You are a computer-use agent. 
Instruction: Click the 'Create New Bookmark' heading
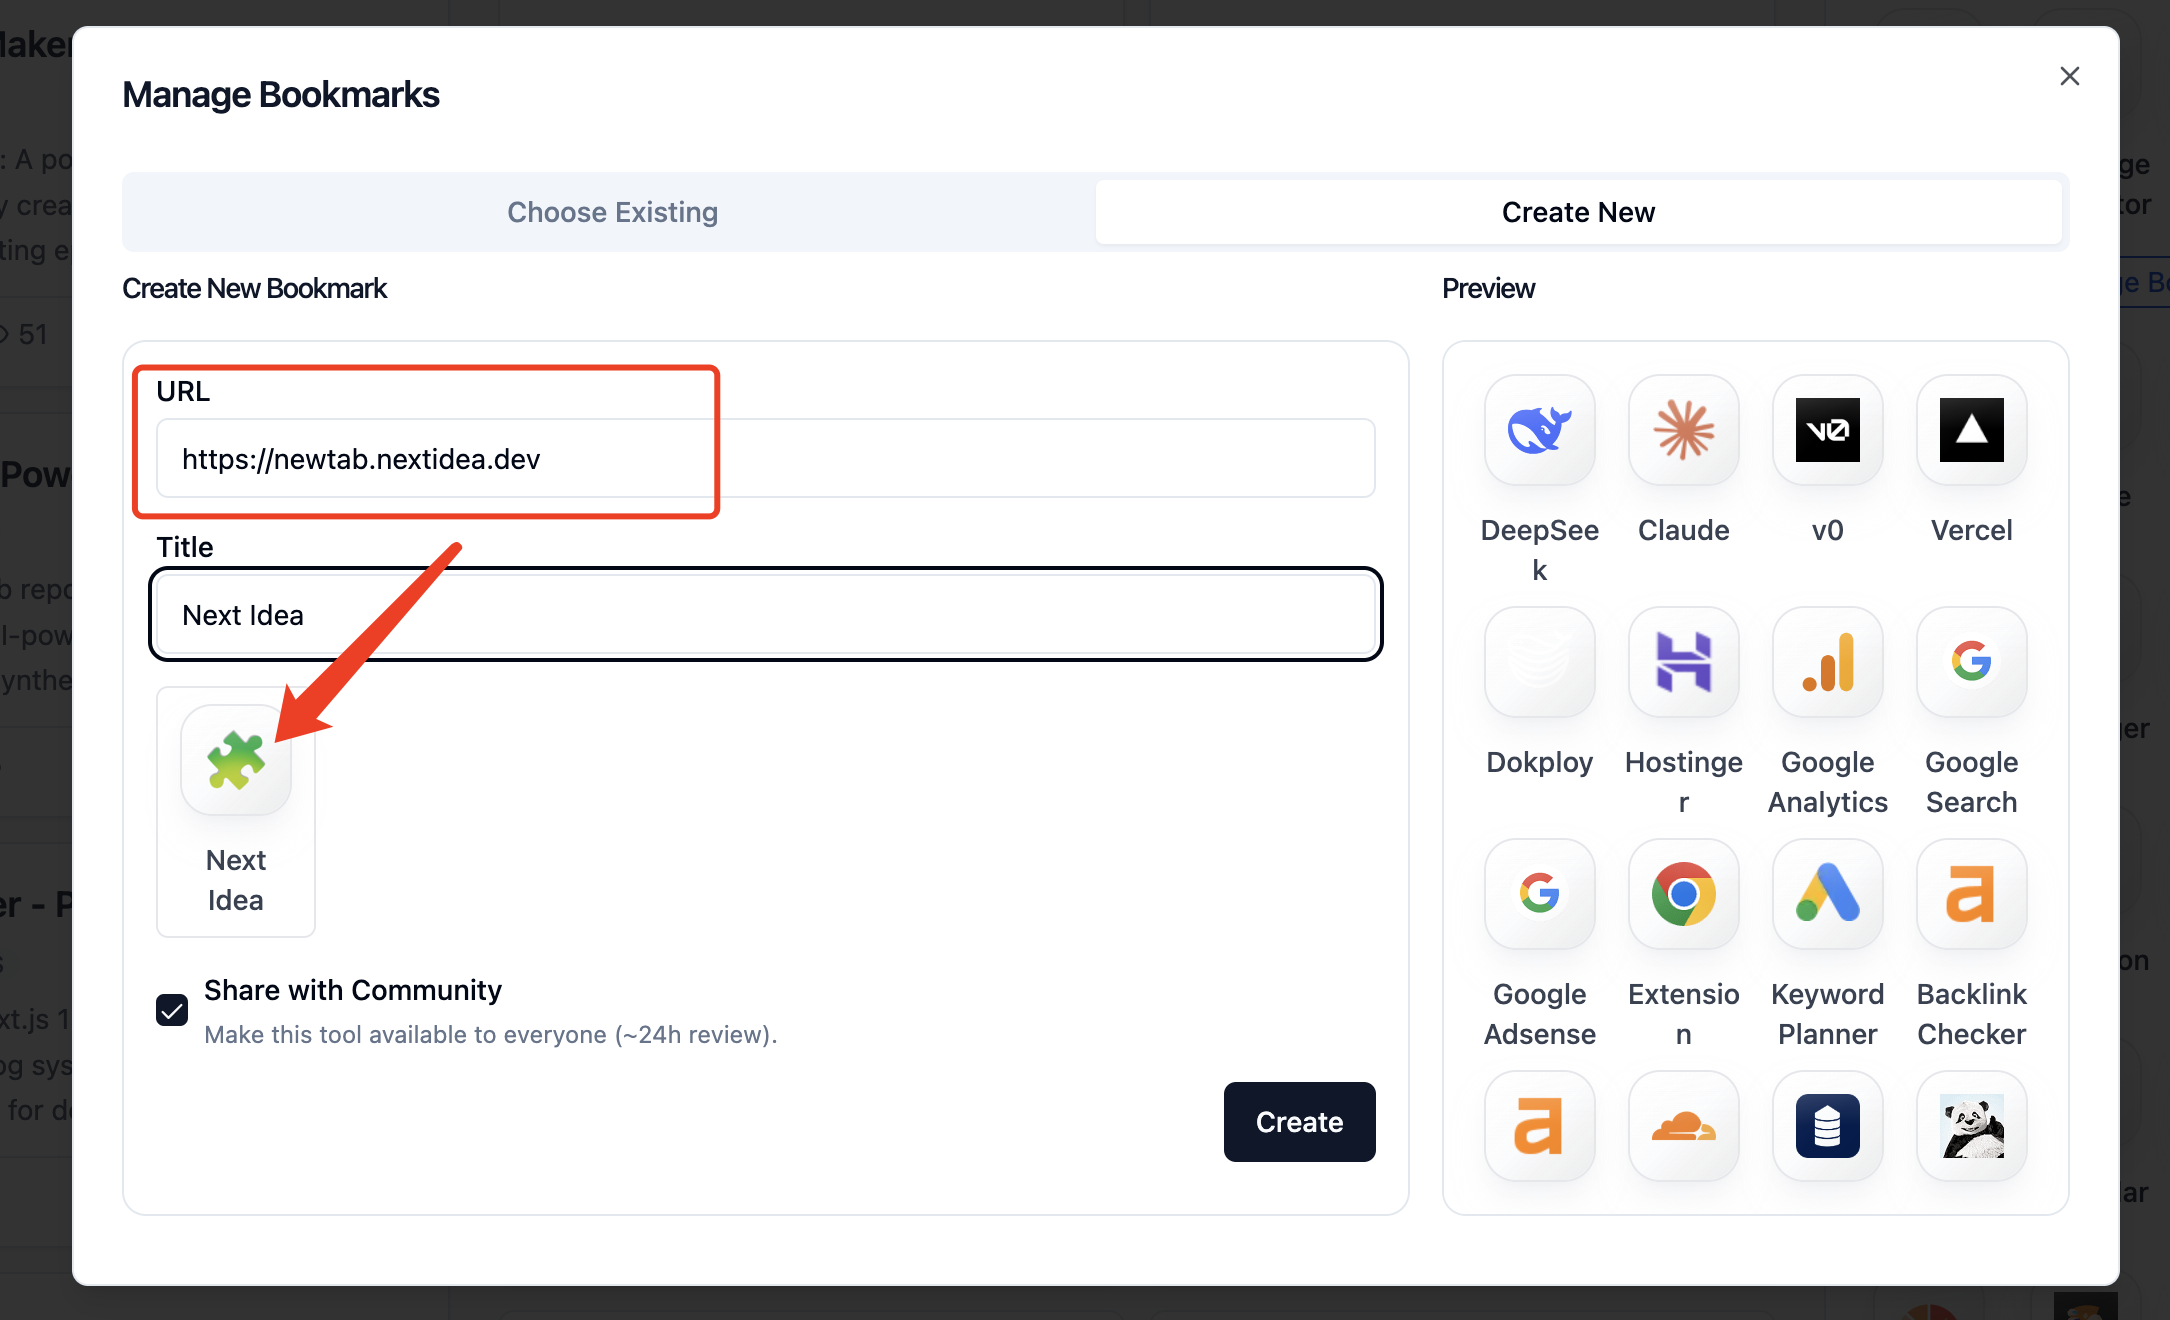(254, 288)
